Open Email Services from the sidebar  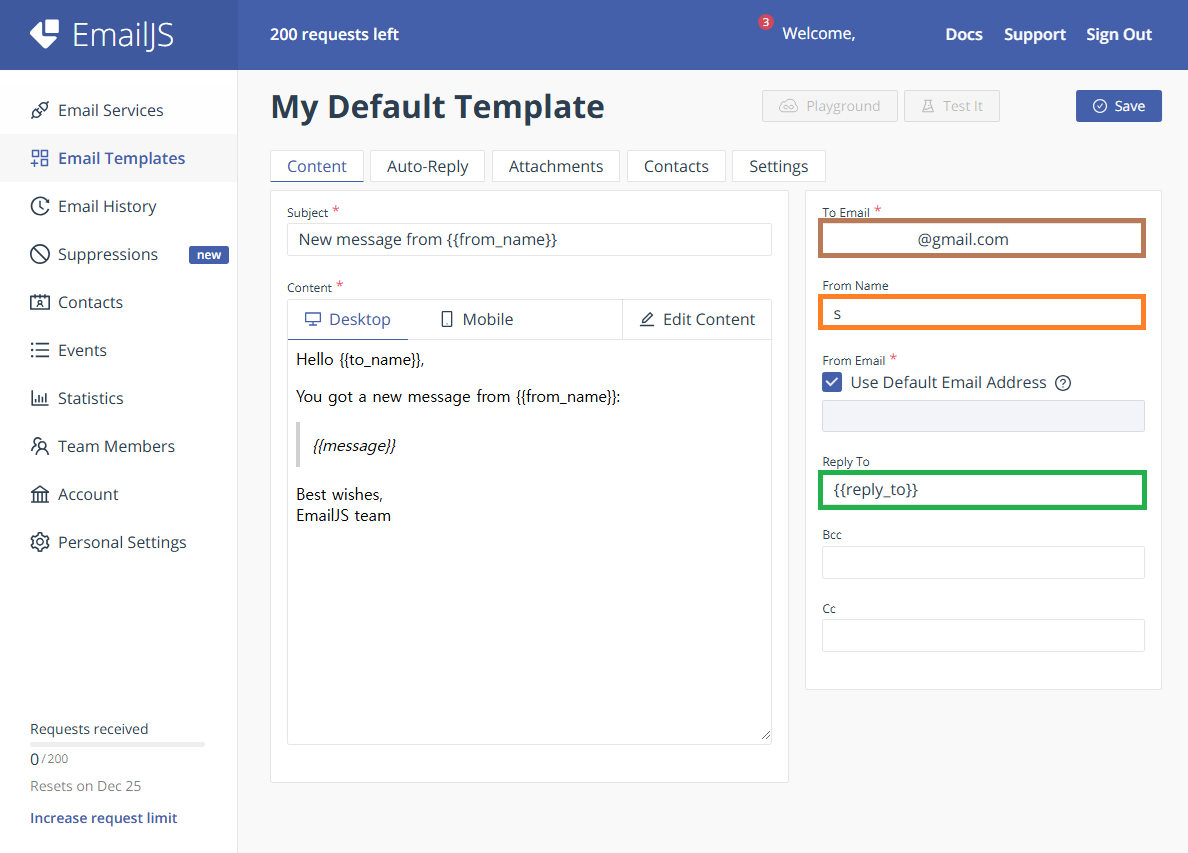click(118, 110)
